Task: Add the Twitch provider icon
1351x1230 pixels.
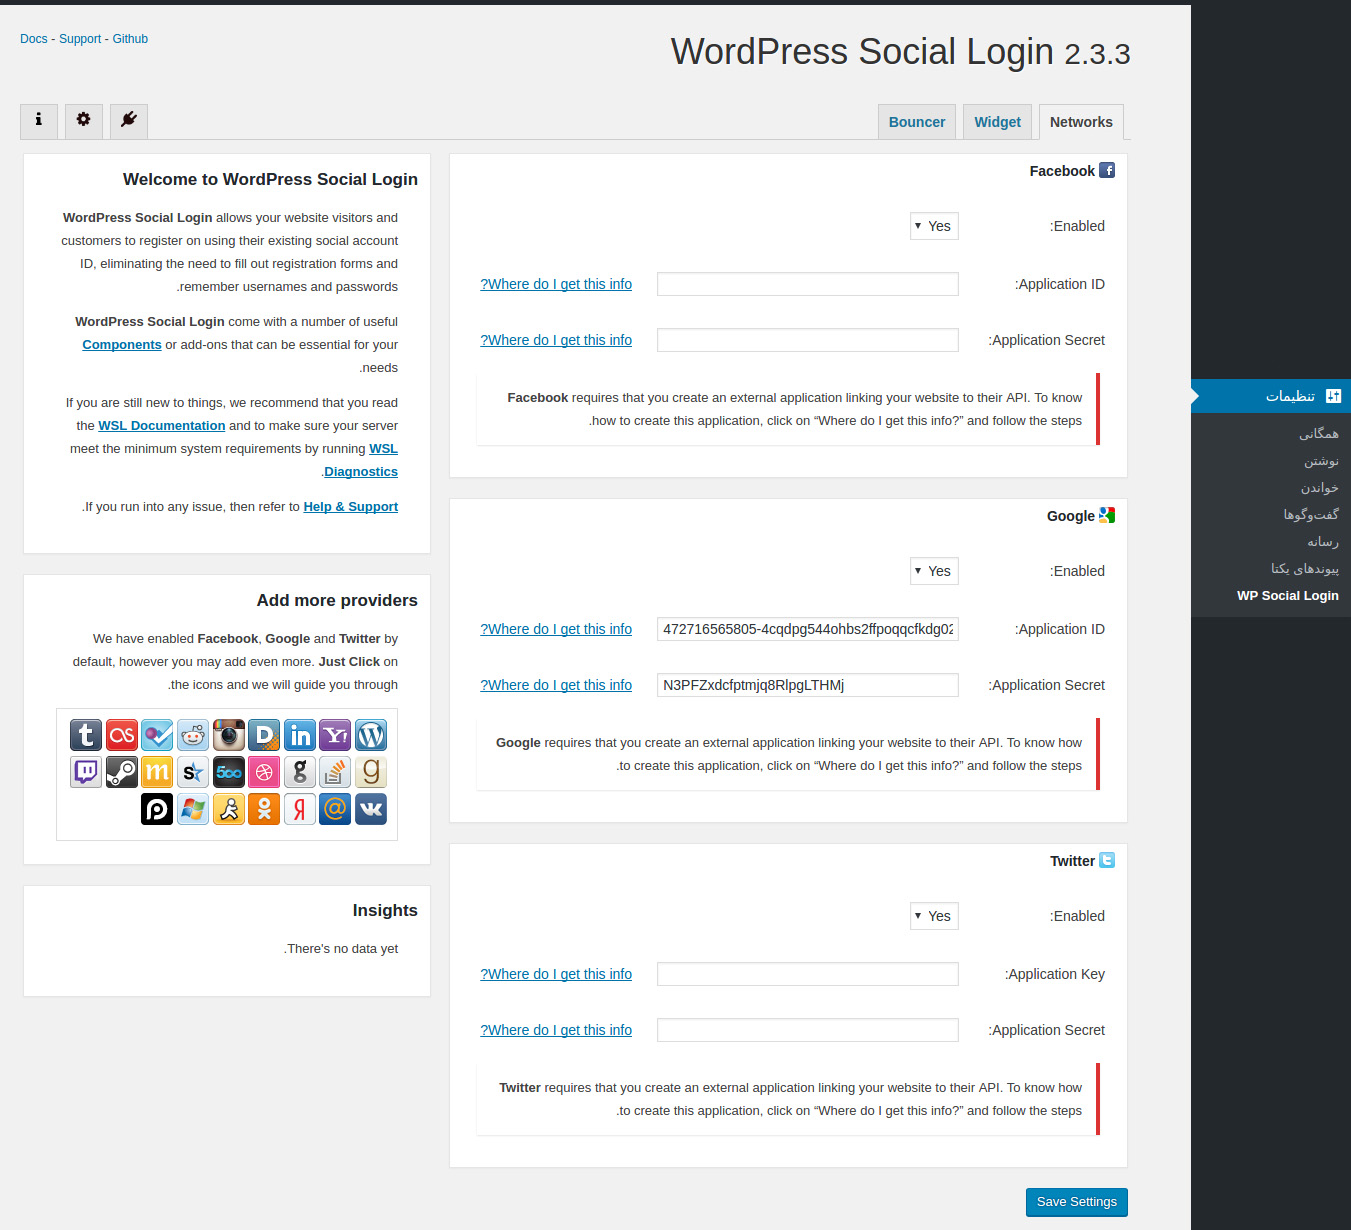Action: pyautogui.click(x=86, y=772)
